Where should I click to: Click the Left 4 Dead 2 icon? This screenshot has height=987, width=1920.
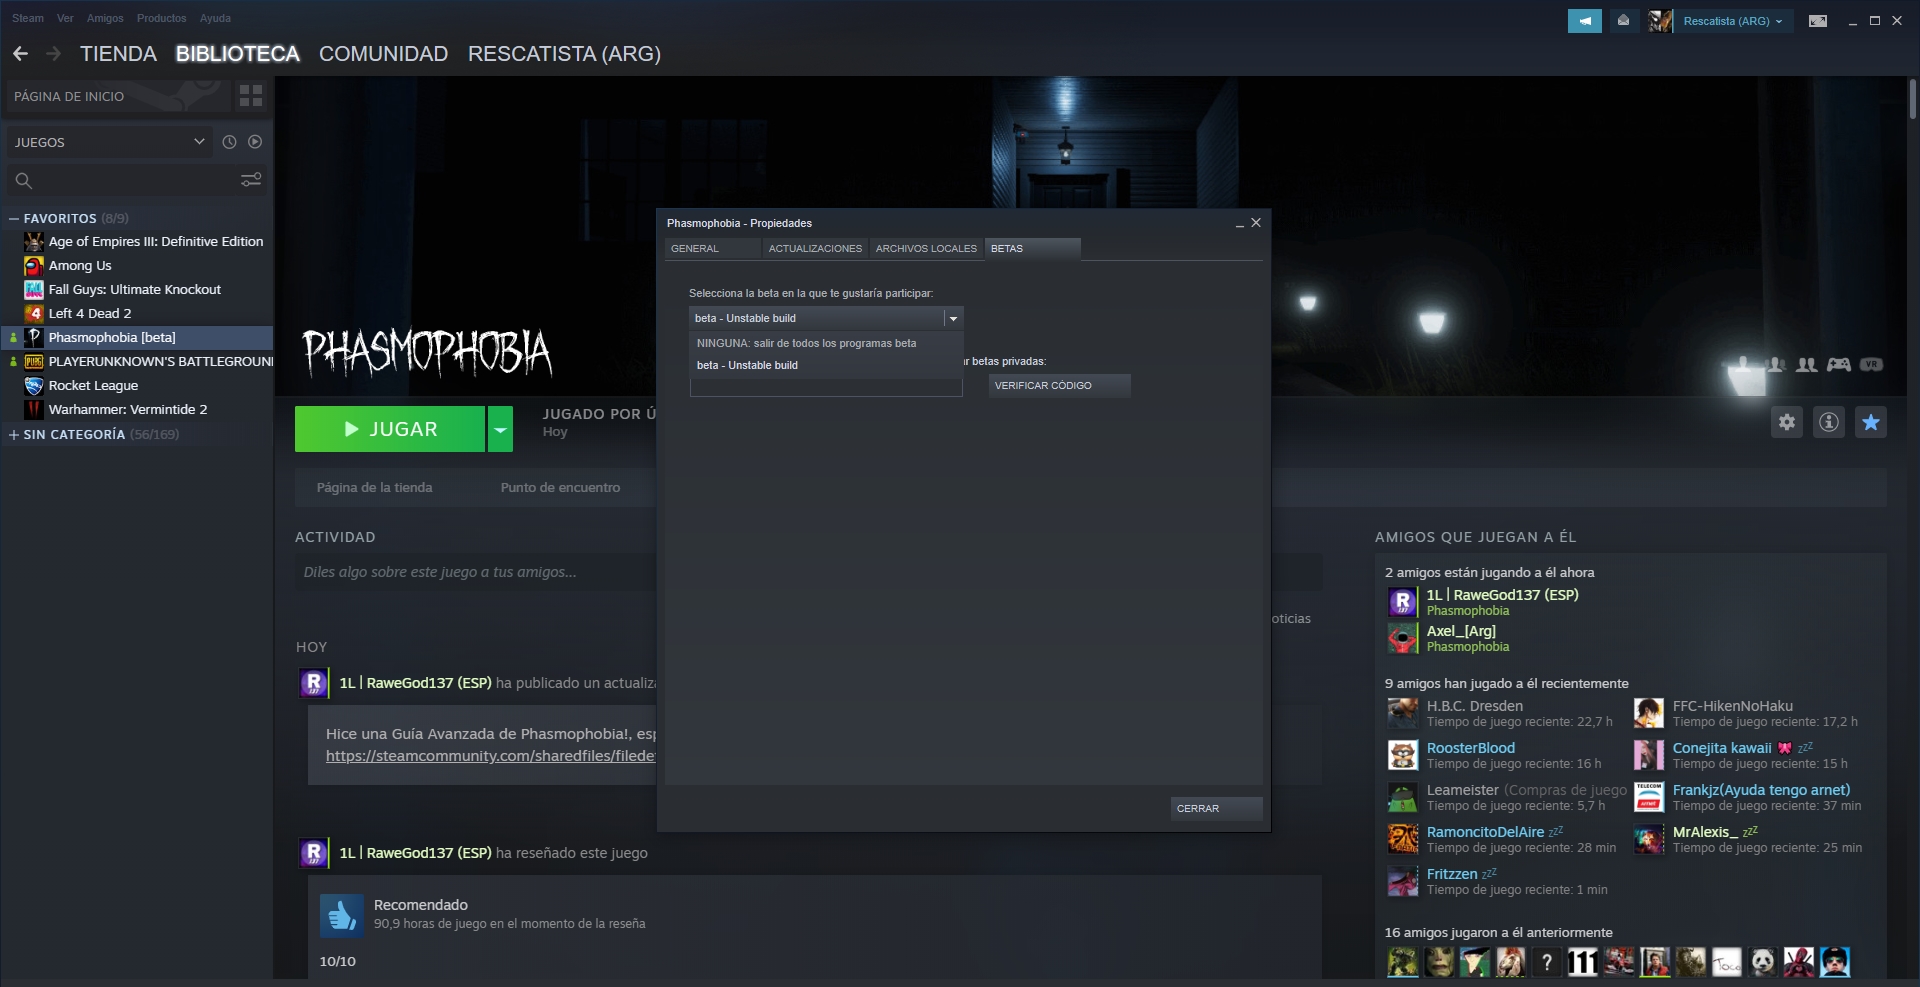(x=34, y=314)
